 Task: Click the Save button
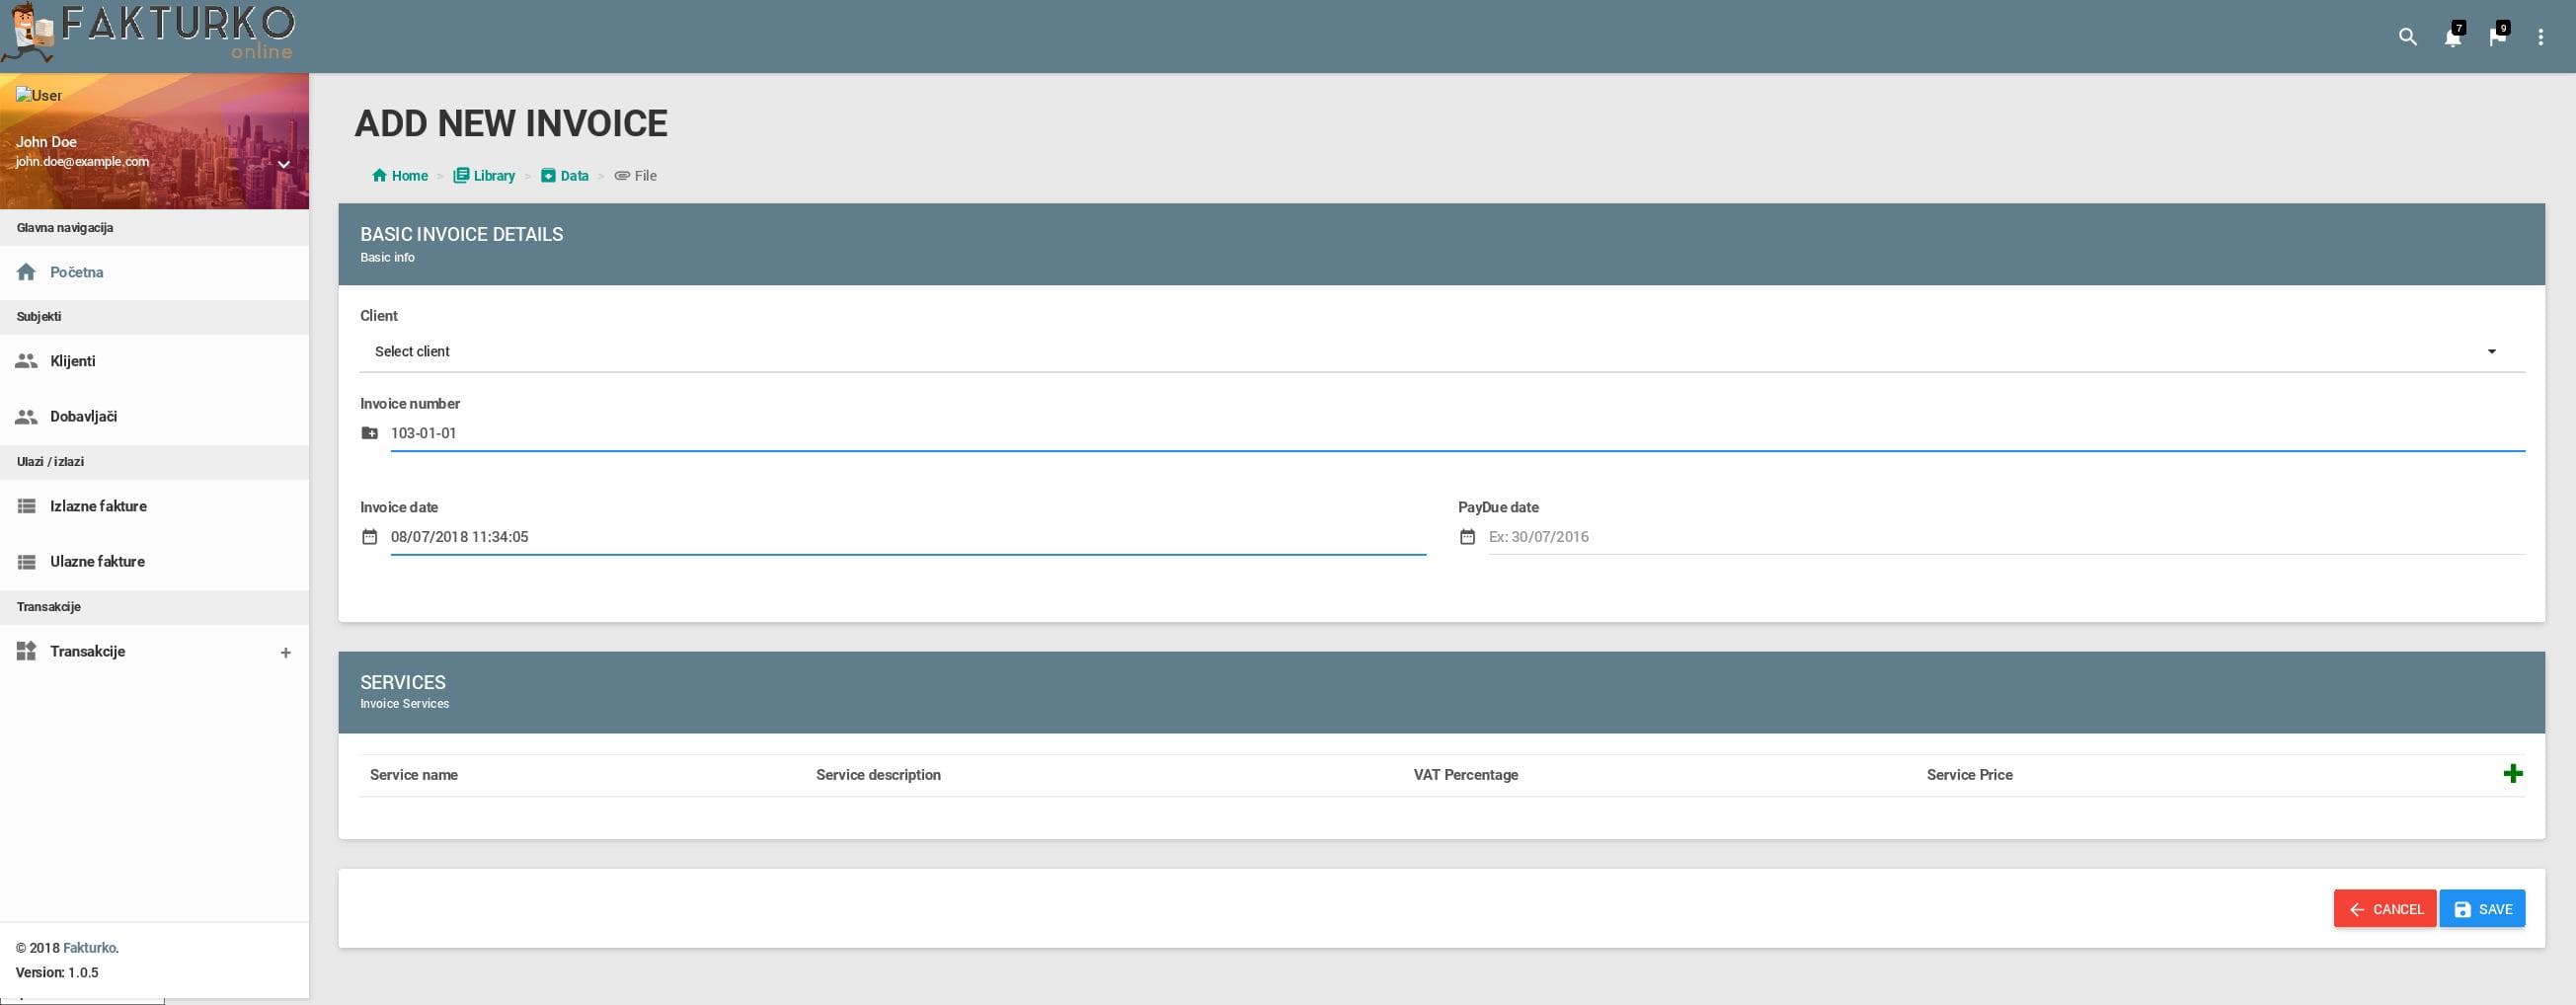click(2482, 909)
